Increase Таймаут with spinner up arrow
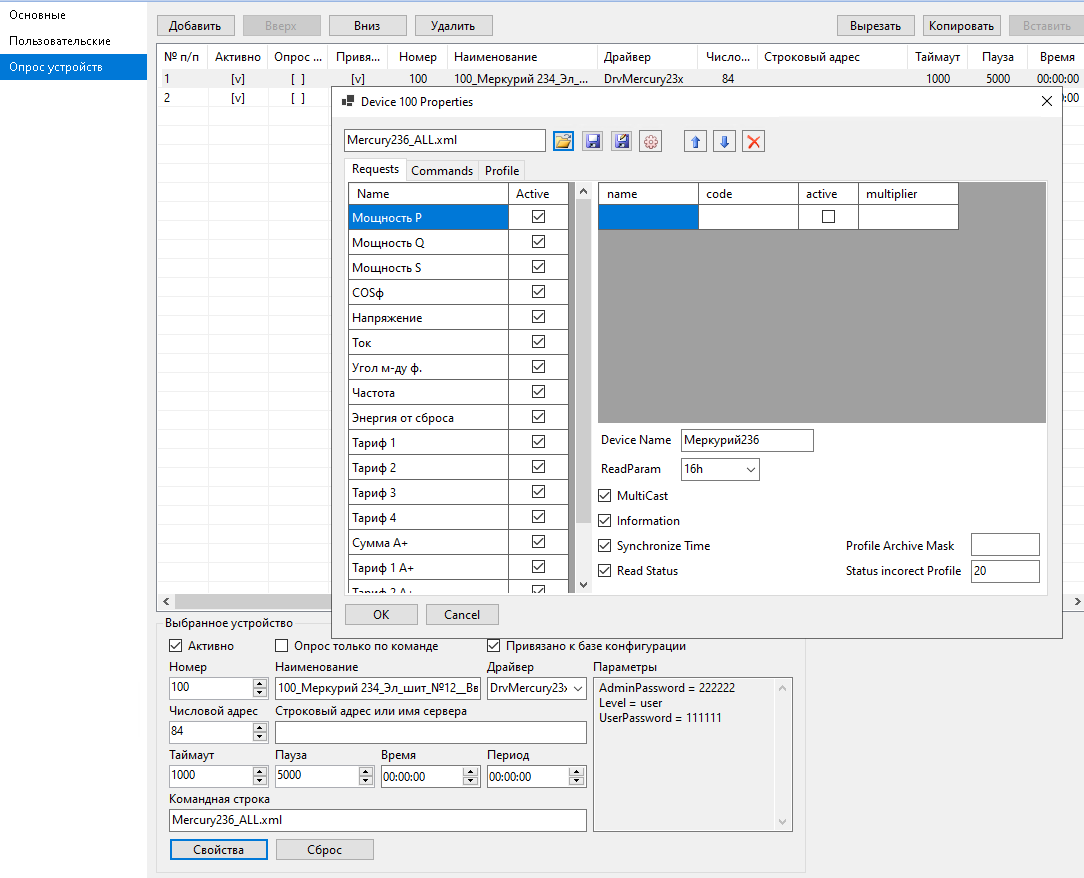1084x878 pixels. (260, 772)
